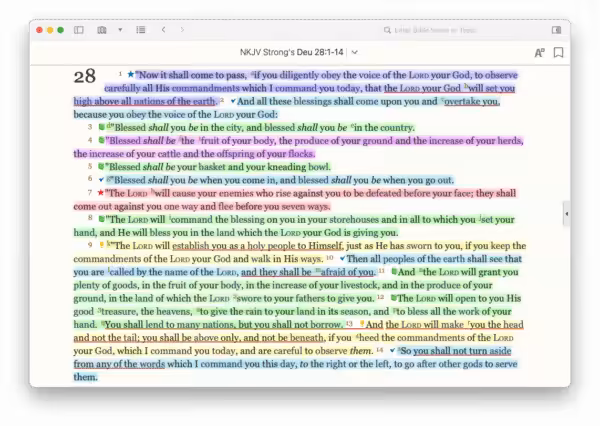
Task: Click the blue checkmark on verse 6
Action: coord(101,180)
